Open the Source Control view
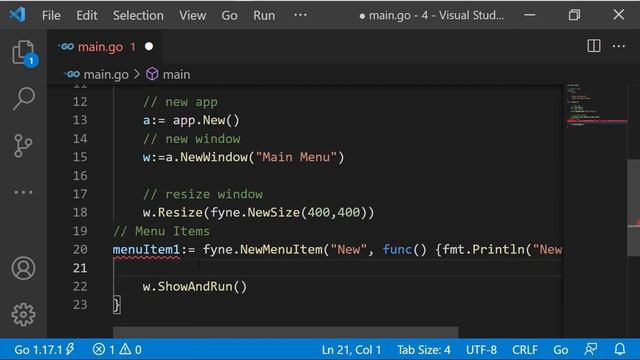The width and height of the screenshot is (640, 360). point(23,145)
